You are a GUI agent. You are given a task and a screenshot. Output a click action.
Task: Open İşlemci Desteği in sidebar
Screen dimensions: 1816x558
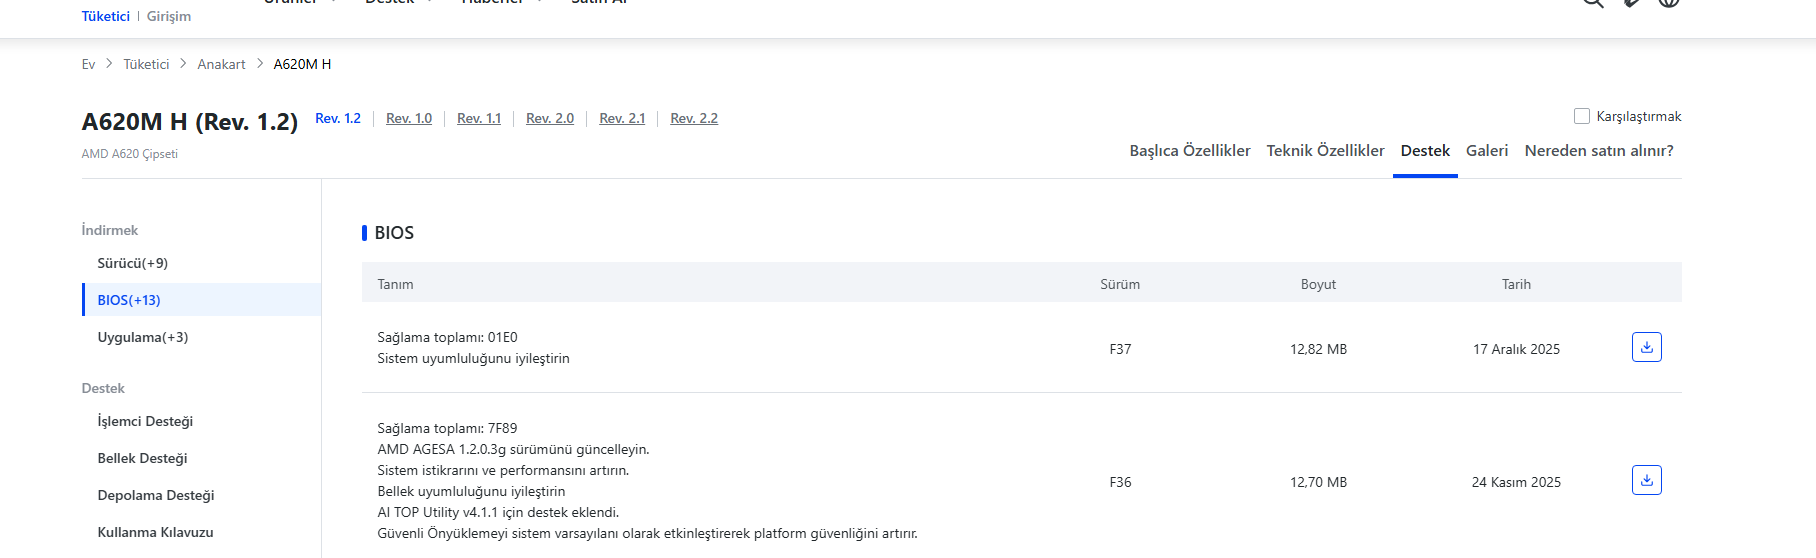[x=145, y=421]
